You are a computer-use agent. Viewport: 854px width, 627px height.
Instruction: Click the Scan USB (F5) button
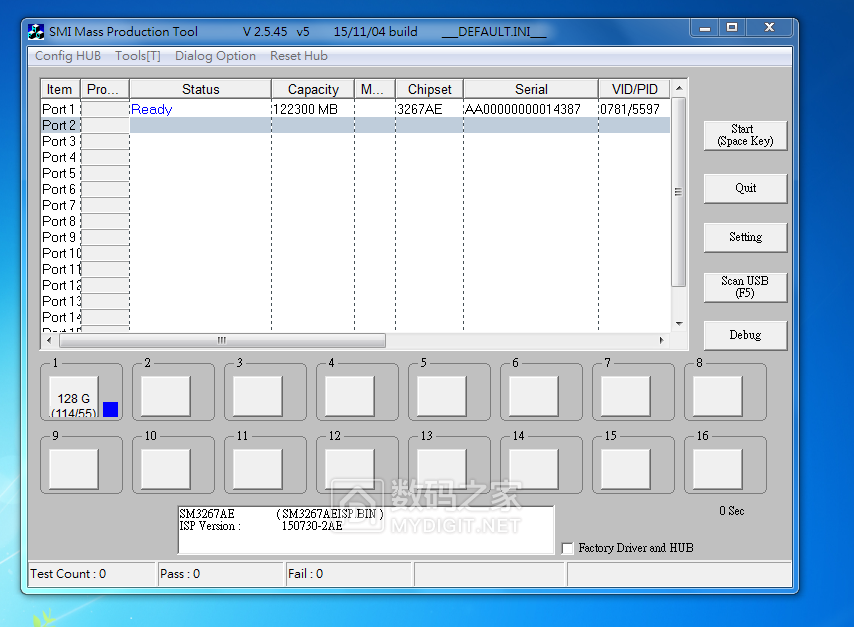[745, 287]
